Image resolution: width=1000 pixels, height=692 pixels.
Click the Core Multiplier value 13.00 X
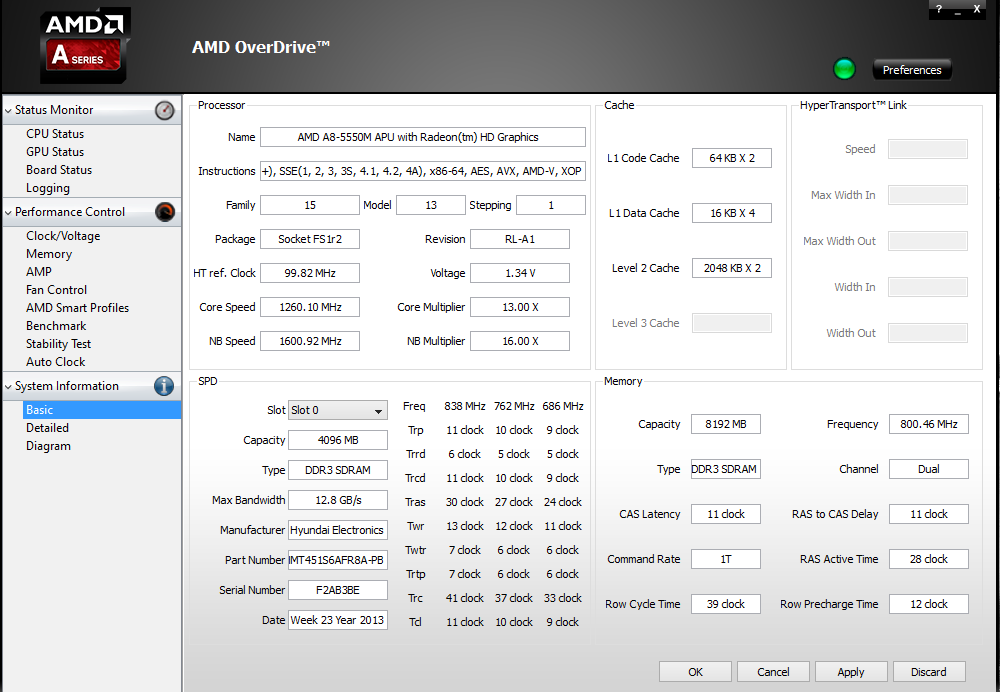pos(520,307)
